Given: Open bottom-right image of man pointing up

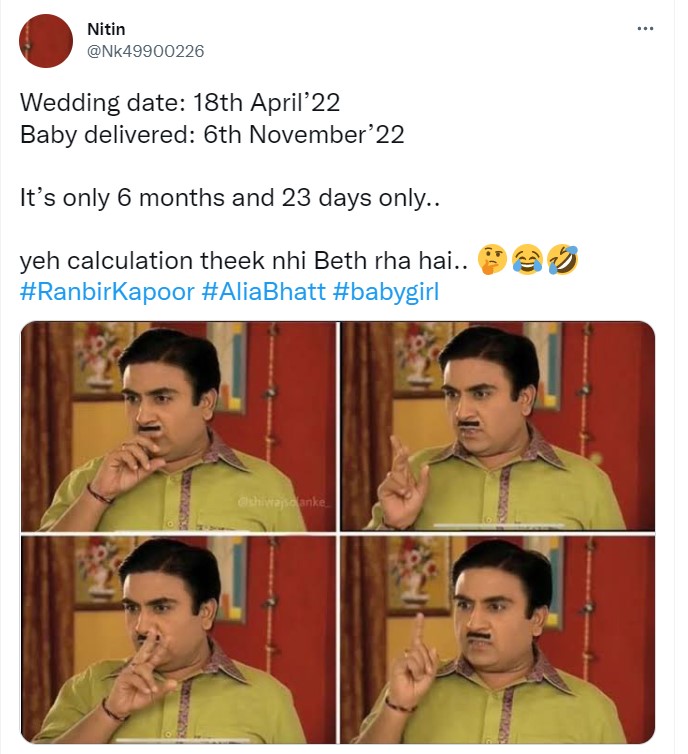Looking at the screenshot, I should [497, 637].
